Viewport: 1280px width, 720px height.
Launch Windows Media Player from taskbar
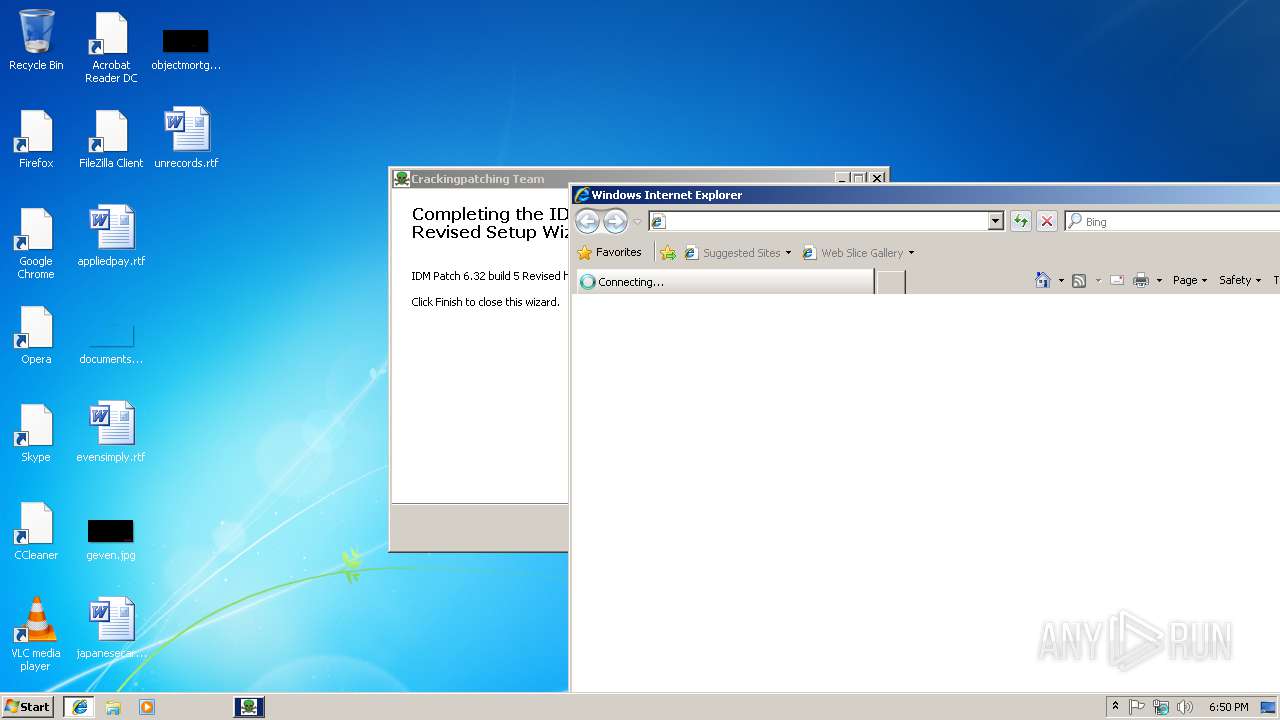(147, 707)
